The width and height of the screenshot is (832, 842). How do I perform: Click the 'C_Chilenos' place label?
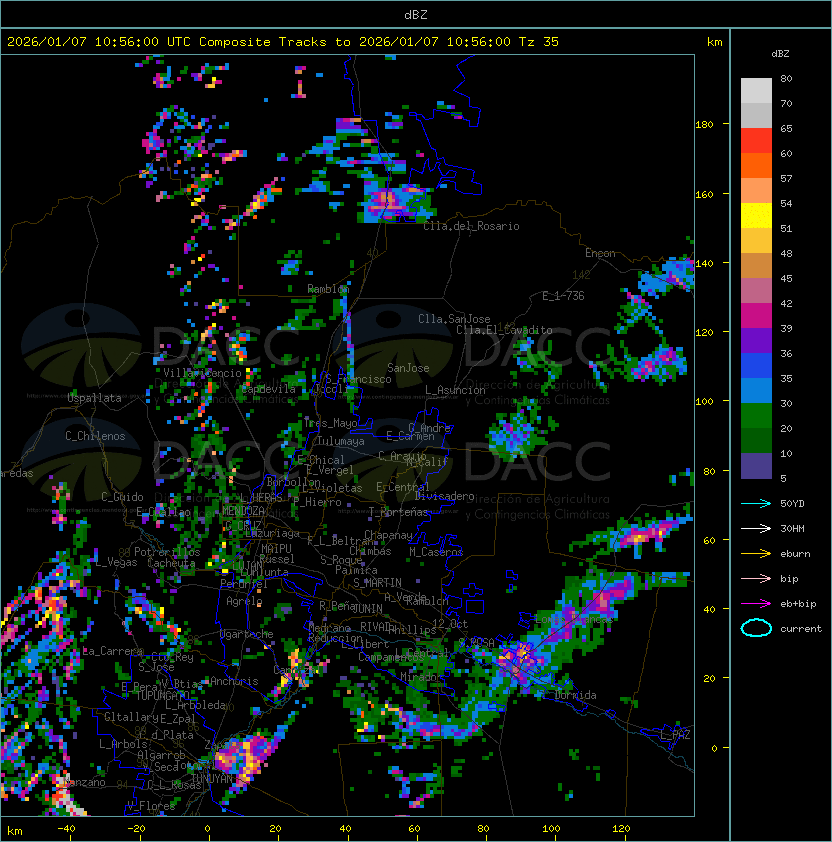pyautogui.click(x=95, y=435)
